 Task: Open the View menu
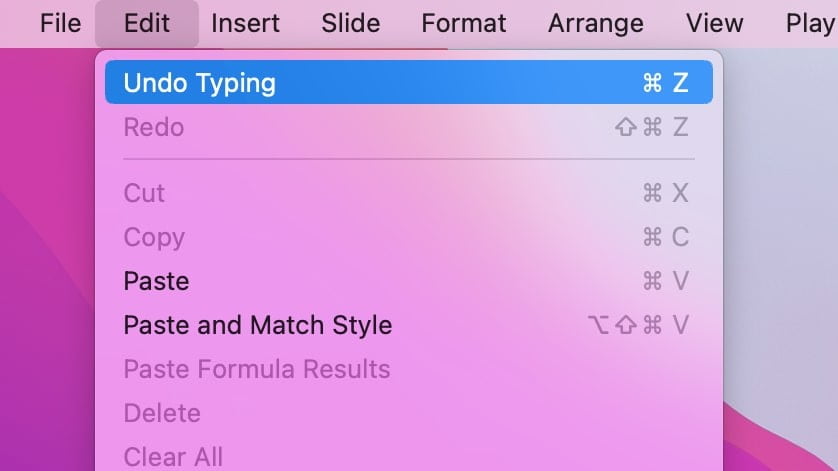715,24
